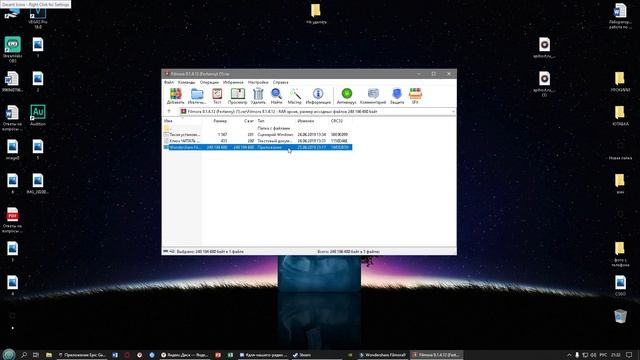Screen dimensions: 640x360
Task: Switch to Wondershare Filmora9 taskbar window
Action: (382, 355)
